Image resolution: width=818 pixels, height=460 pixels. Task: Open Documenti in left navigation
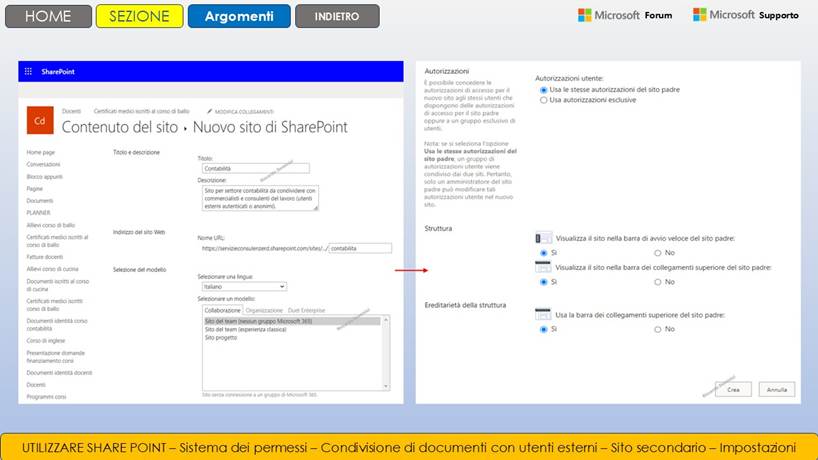40,201
